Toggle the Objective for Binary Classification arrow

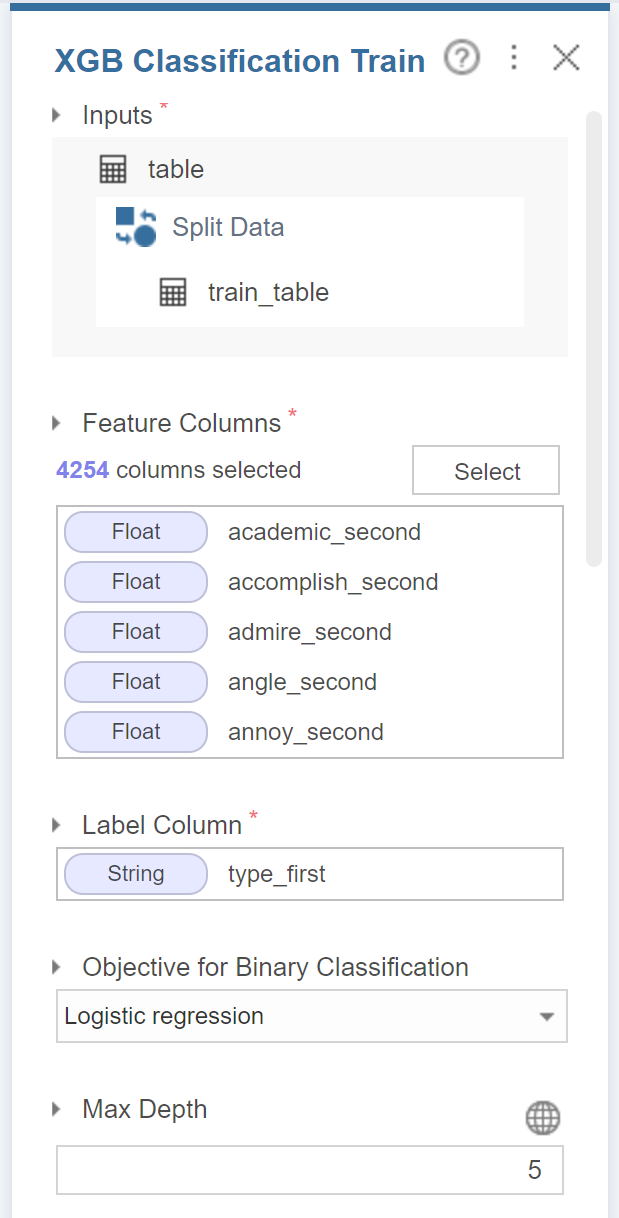(57, 968)
